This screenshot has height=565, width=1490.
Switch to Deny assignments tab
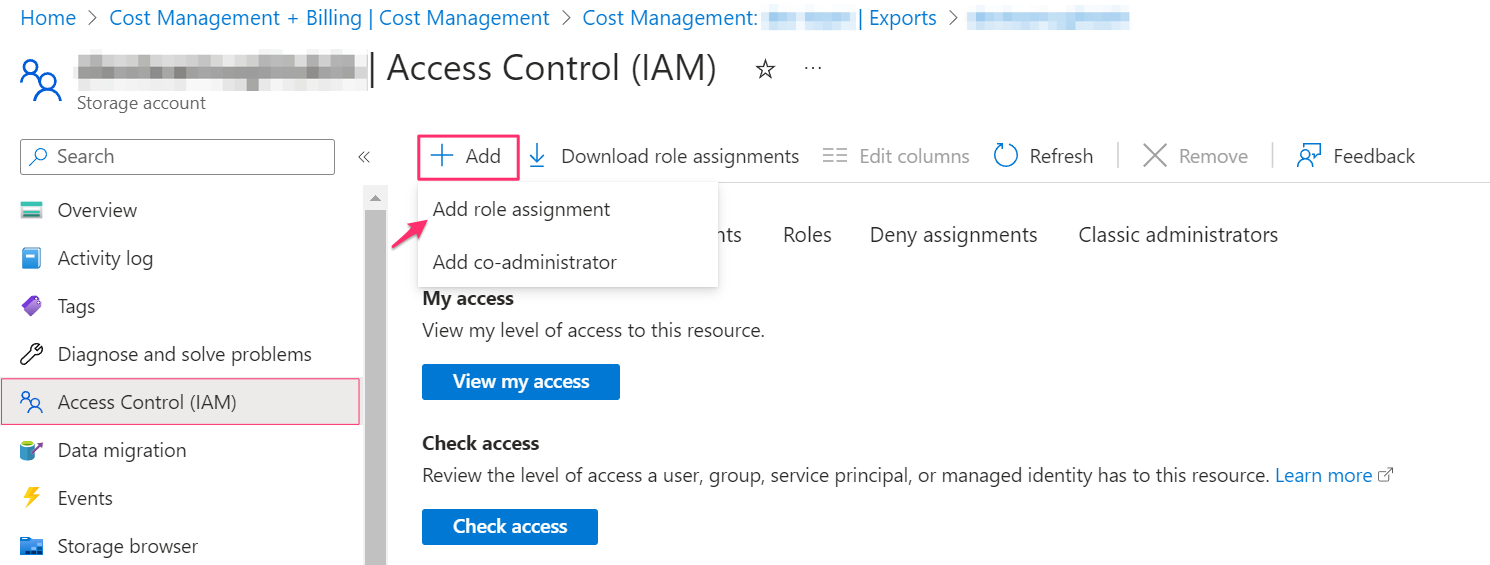click(953, 235)
